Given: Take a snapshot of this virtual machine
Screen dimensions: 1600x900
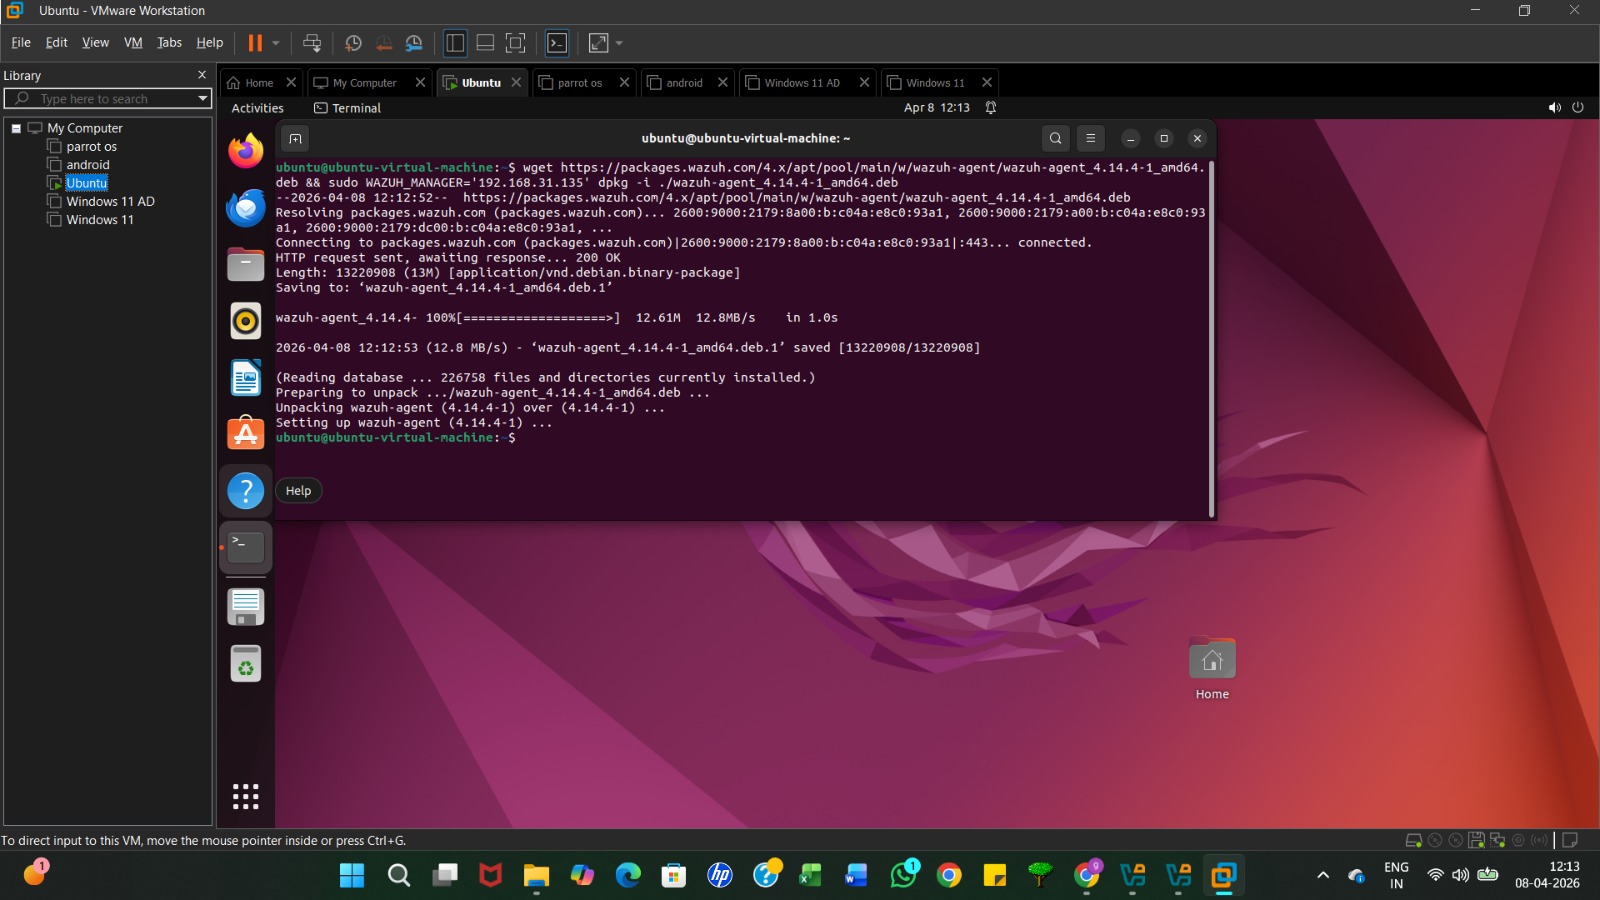Looking at the screenshot, I should pos(353,43).
